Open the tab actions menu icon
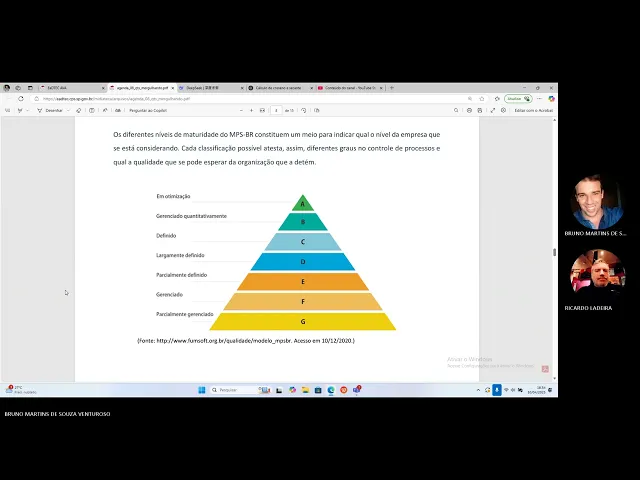The width and height of the screenshot is (640, 480). [x=30, y=88]
